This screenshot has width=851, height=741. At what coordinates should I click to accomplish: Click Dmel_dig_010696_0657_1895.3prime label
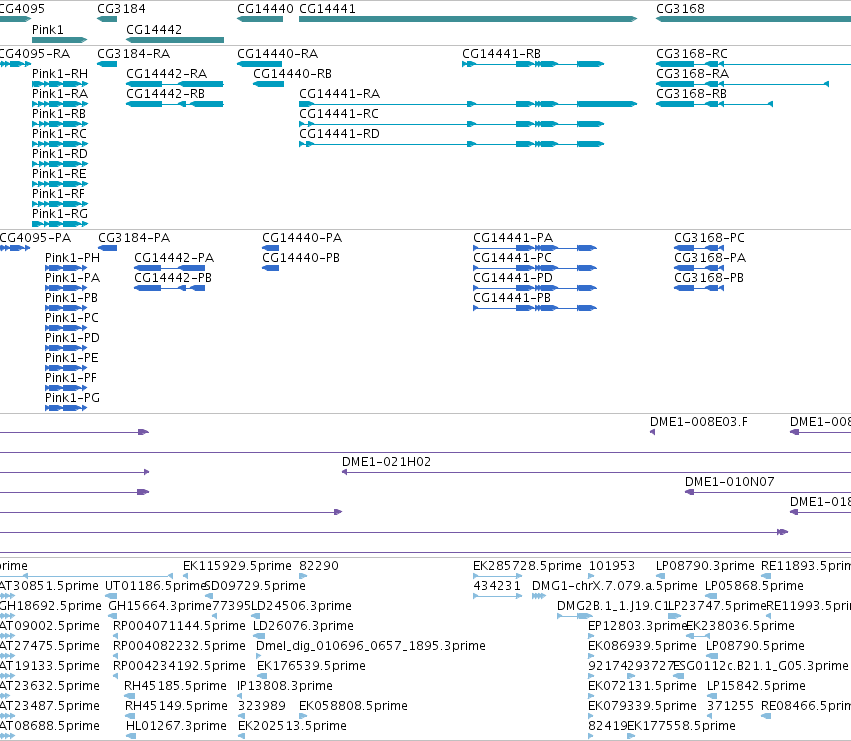[x=371, y=646]
